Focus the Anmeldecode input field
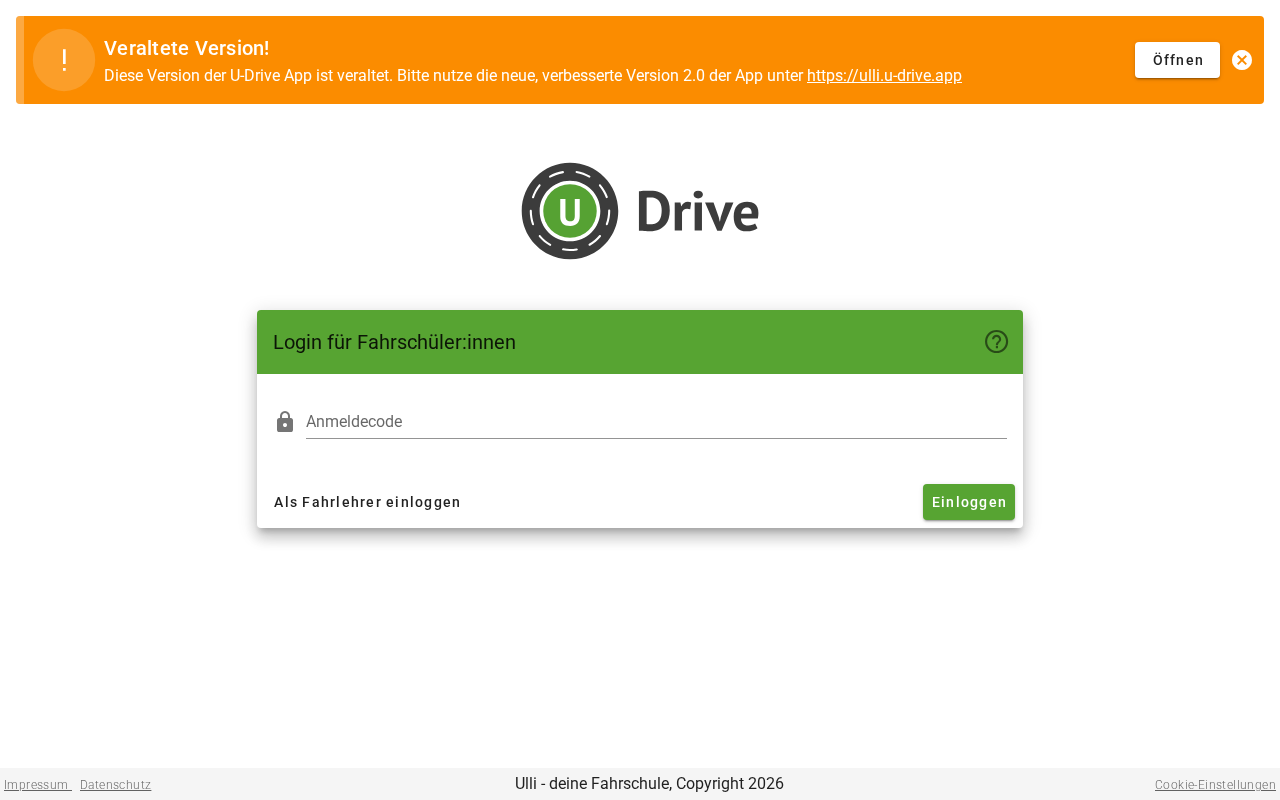This screenshot has width=1280, height=800. tap(656, 422)
